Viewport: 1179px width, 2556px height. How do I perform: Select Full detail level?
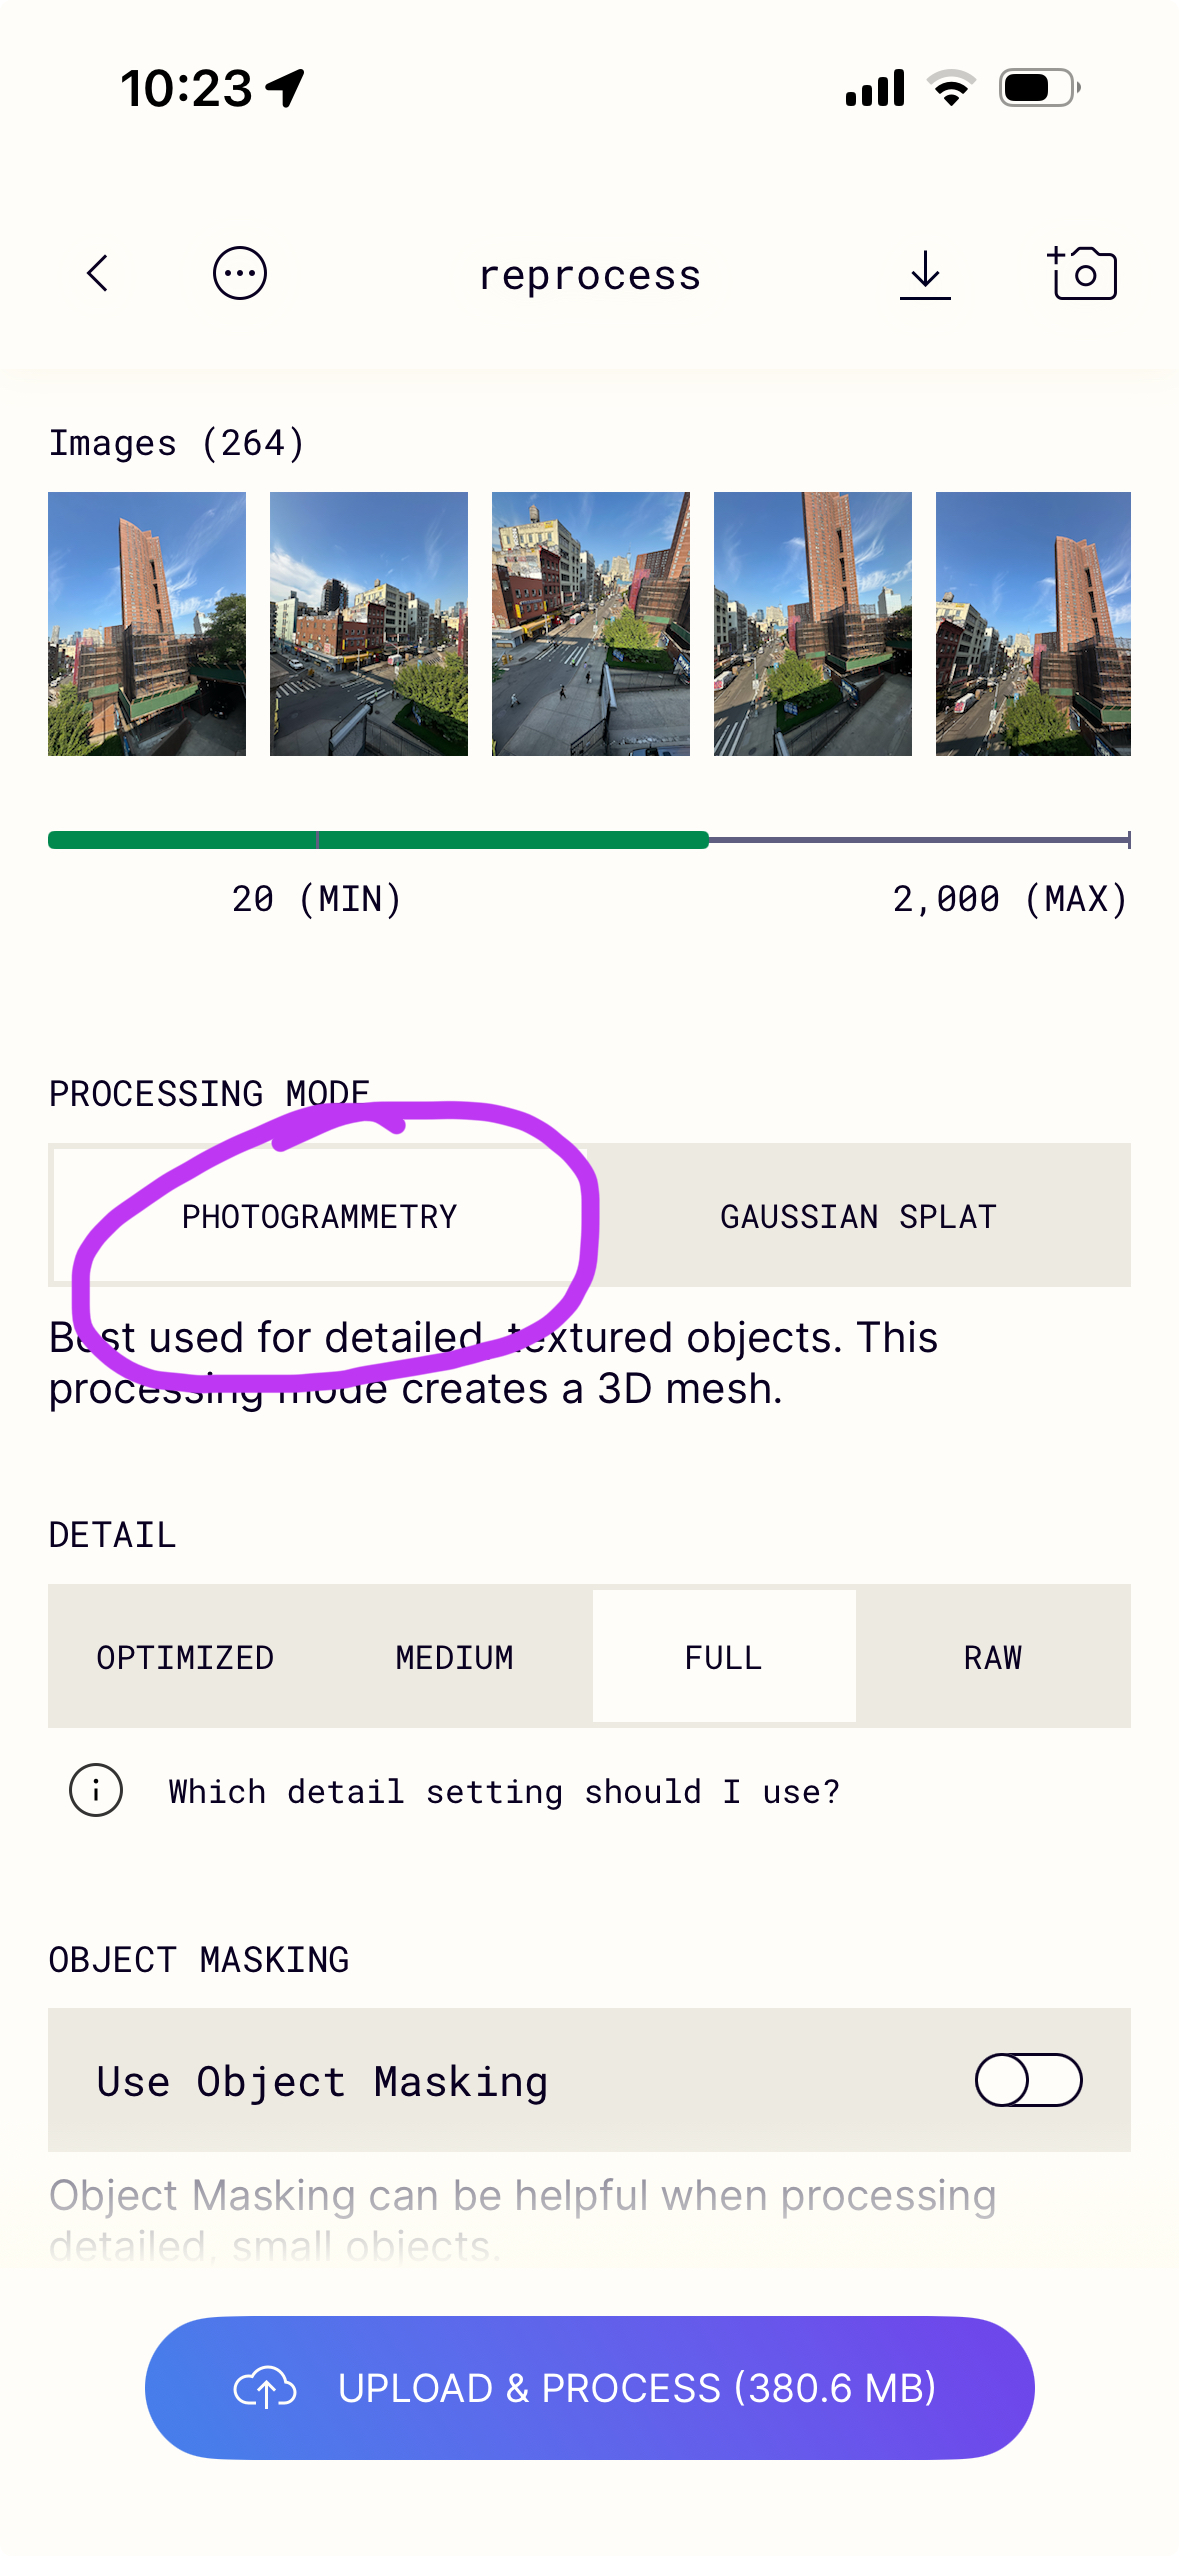coord(723,1657)
